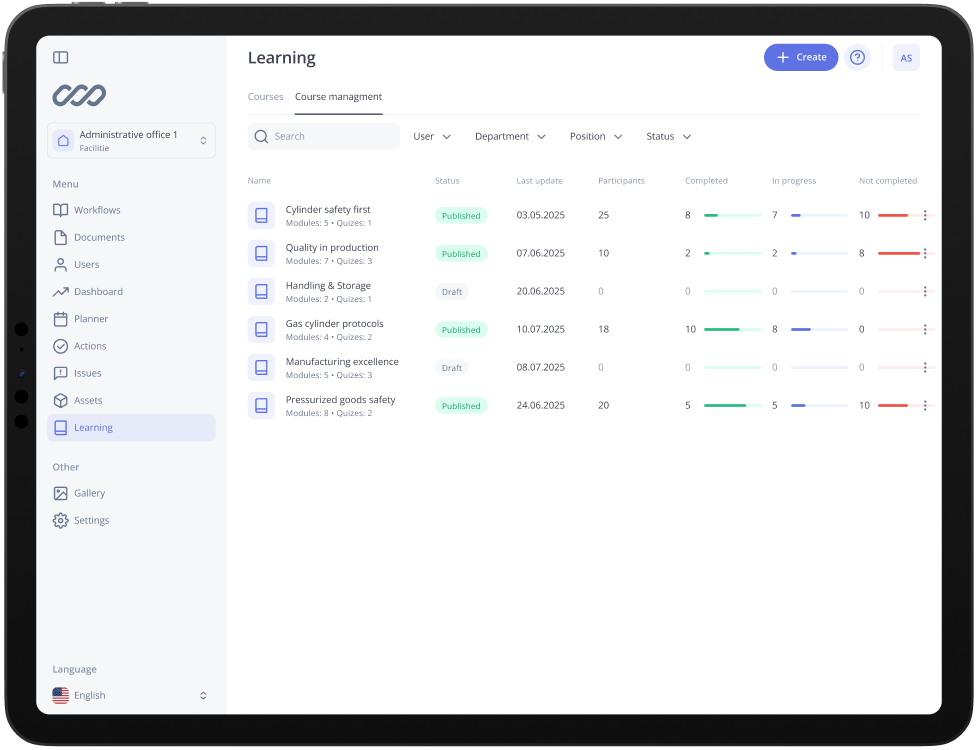Expand the User filter dropdown
The height and width of the screenshot is (750, 978).
click(x=432, y=136)
